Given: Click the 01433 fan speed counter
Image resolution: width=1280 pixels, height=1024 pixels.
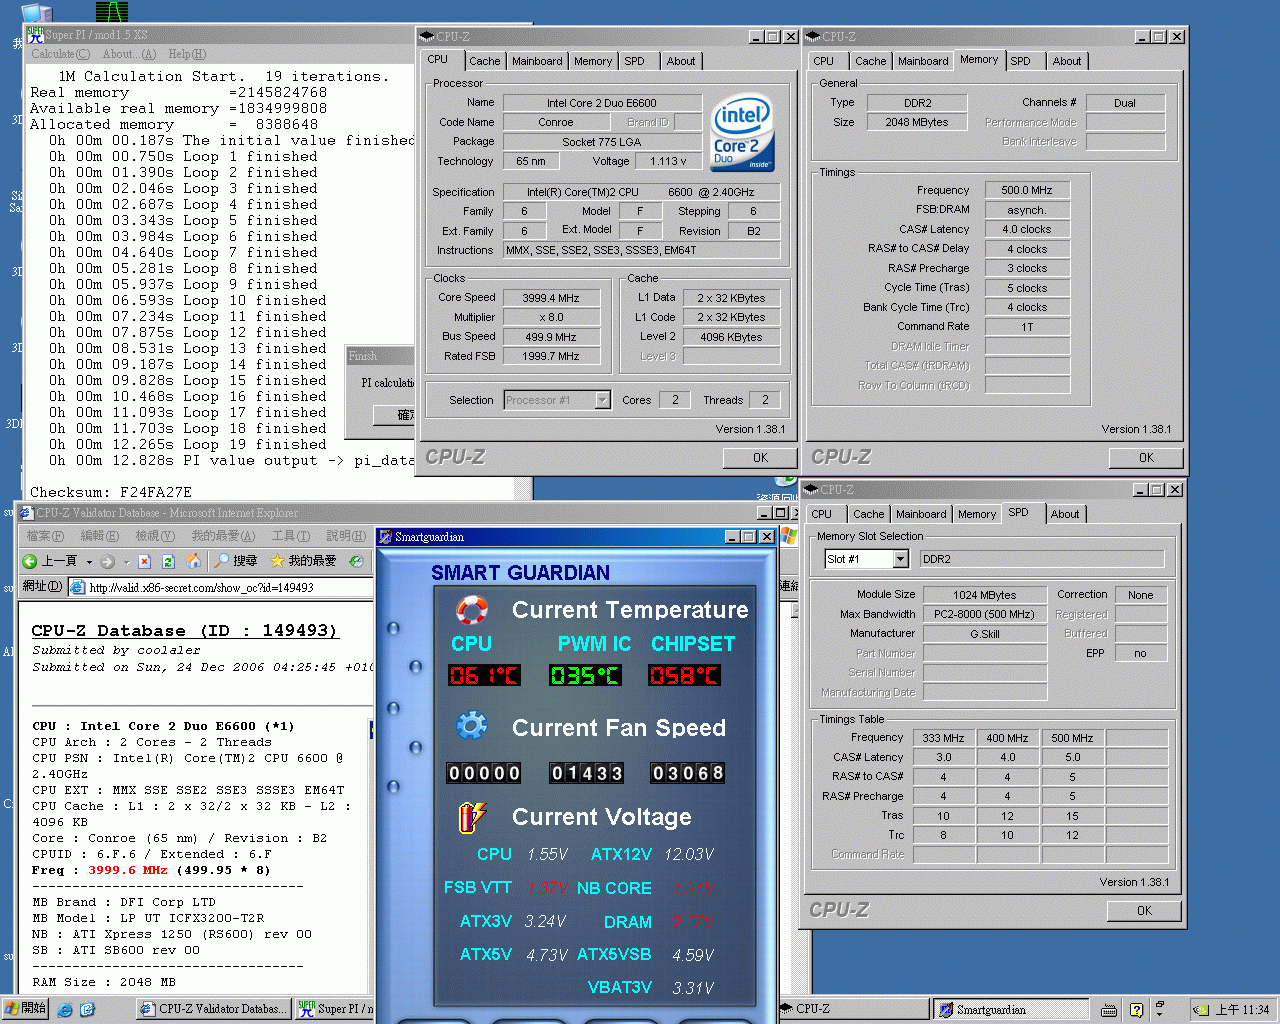Looking at the screenshot, I should tap(587, 773).
